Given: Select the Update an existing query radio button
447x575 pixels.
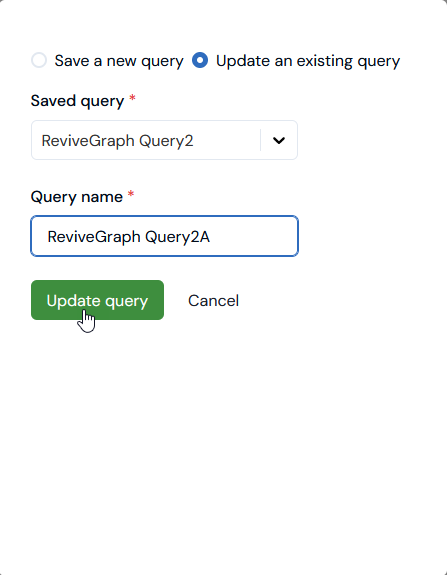Looking at the screenshot, I should 200,61.
